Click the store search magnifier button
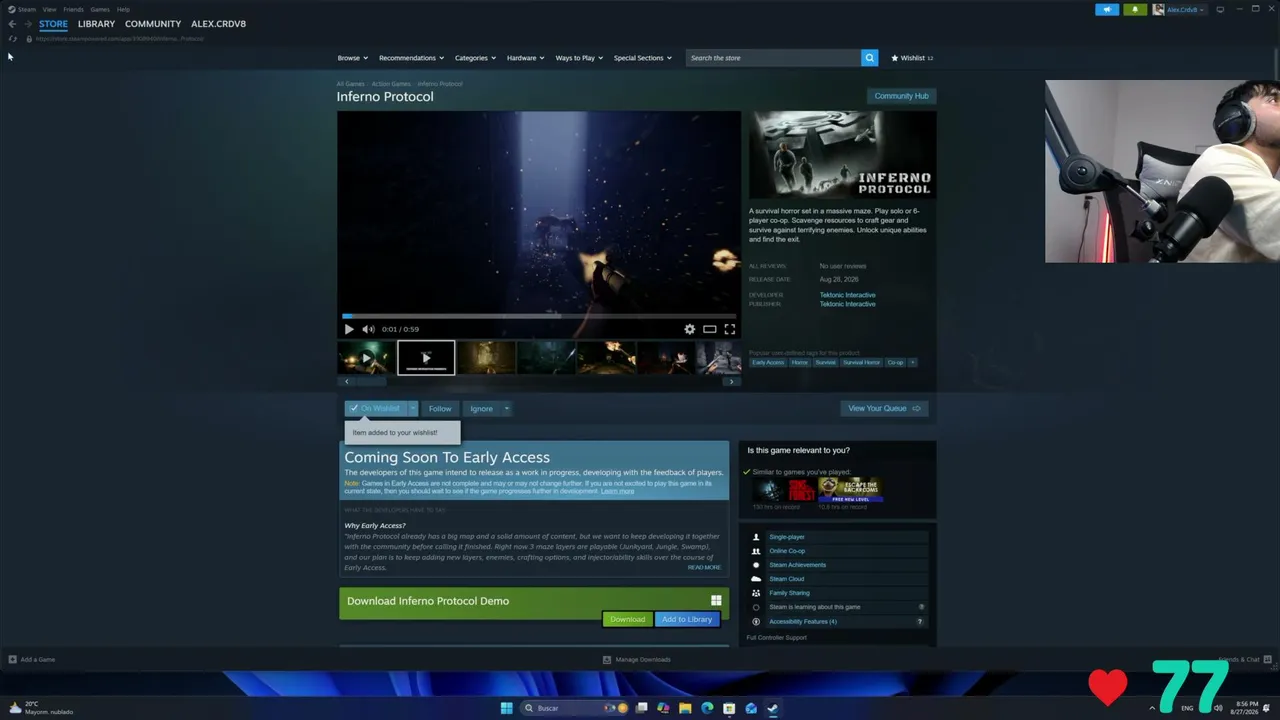The image size is (1280, 720). tap(869, 58)
